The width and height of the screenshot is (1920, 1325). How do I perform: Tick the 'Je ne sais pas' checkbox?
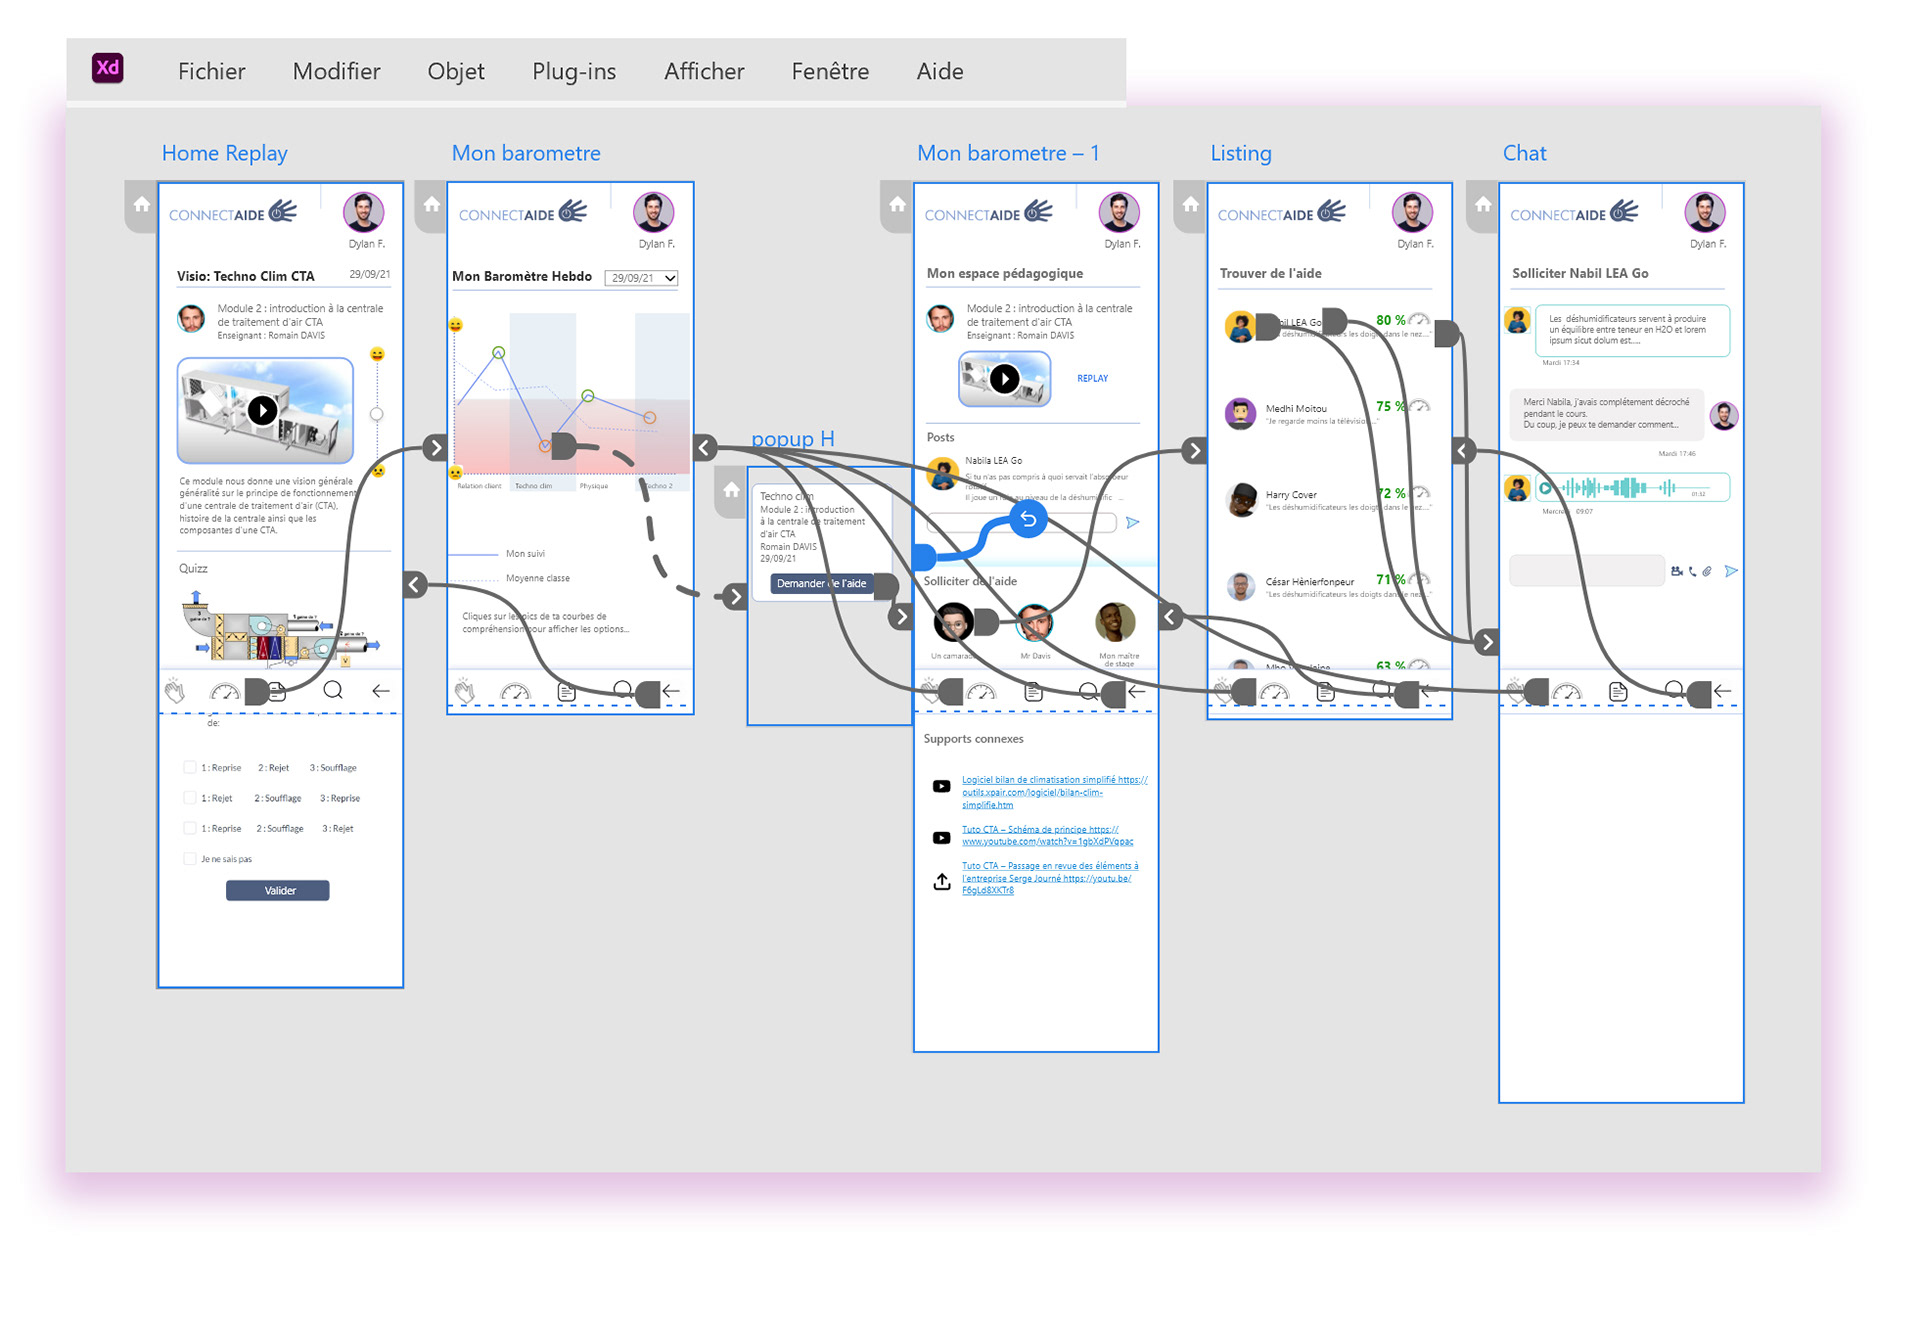(x=189, y=859)
